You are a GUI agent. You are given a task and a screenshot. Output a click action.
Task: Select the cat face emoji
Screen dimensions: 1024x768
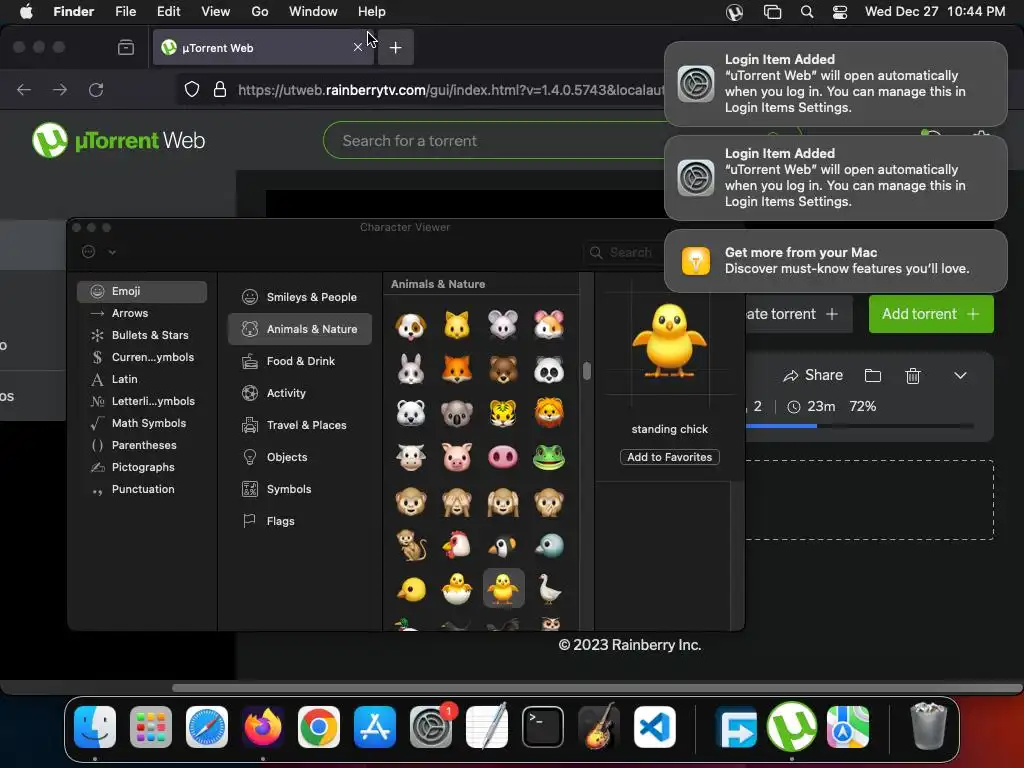coord(456,325)
